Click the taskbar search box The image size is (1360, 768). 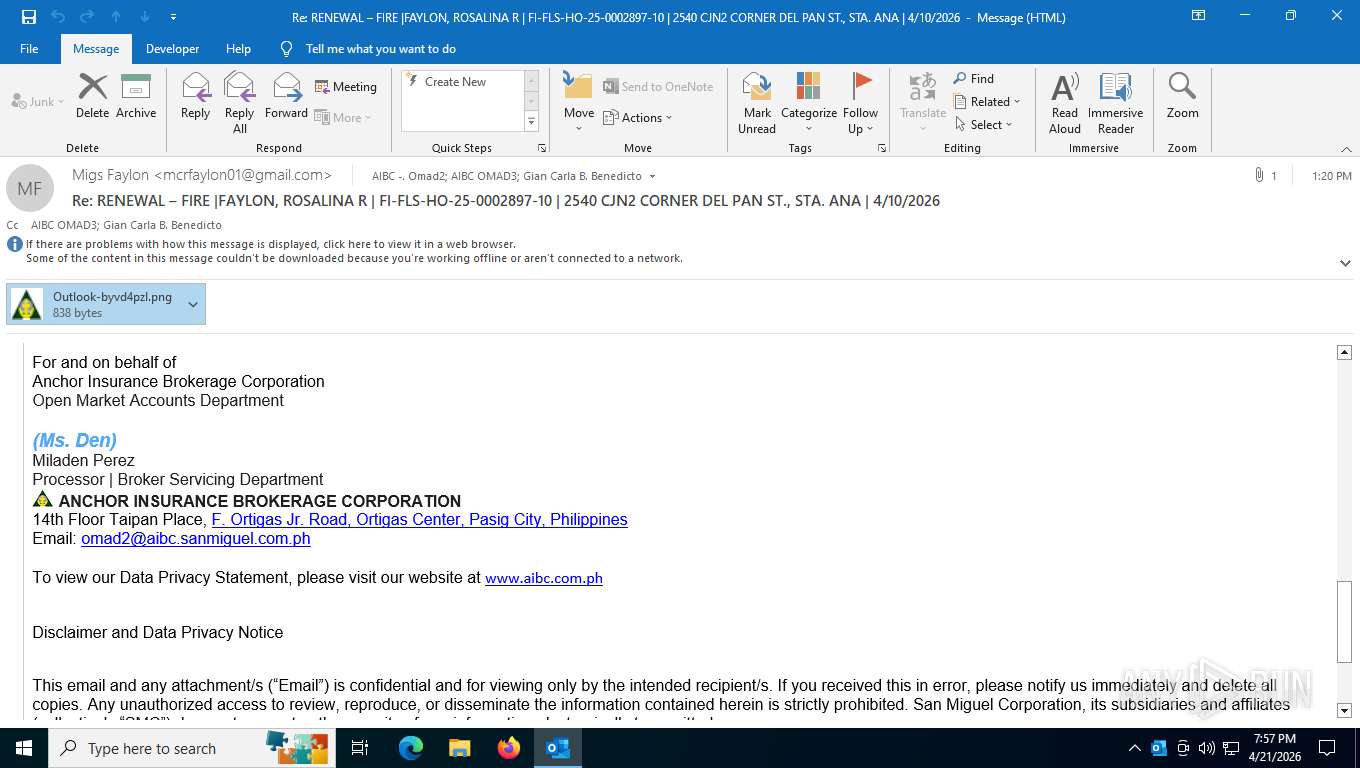coord(192,748)
